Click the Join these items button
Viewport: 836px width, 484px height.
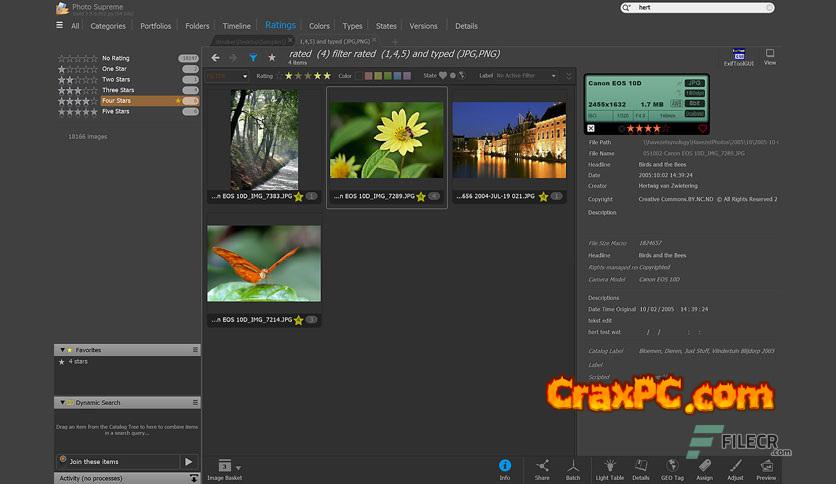95,461
